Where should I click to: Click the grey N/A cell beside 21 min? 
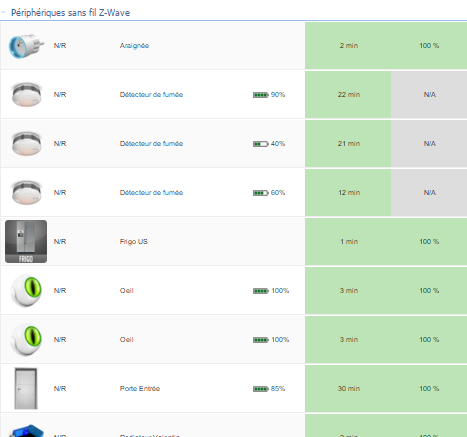pos(429,144)
